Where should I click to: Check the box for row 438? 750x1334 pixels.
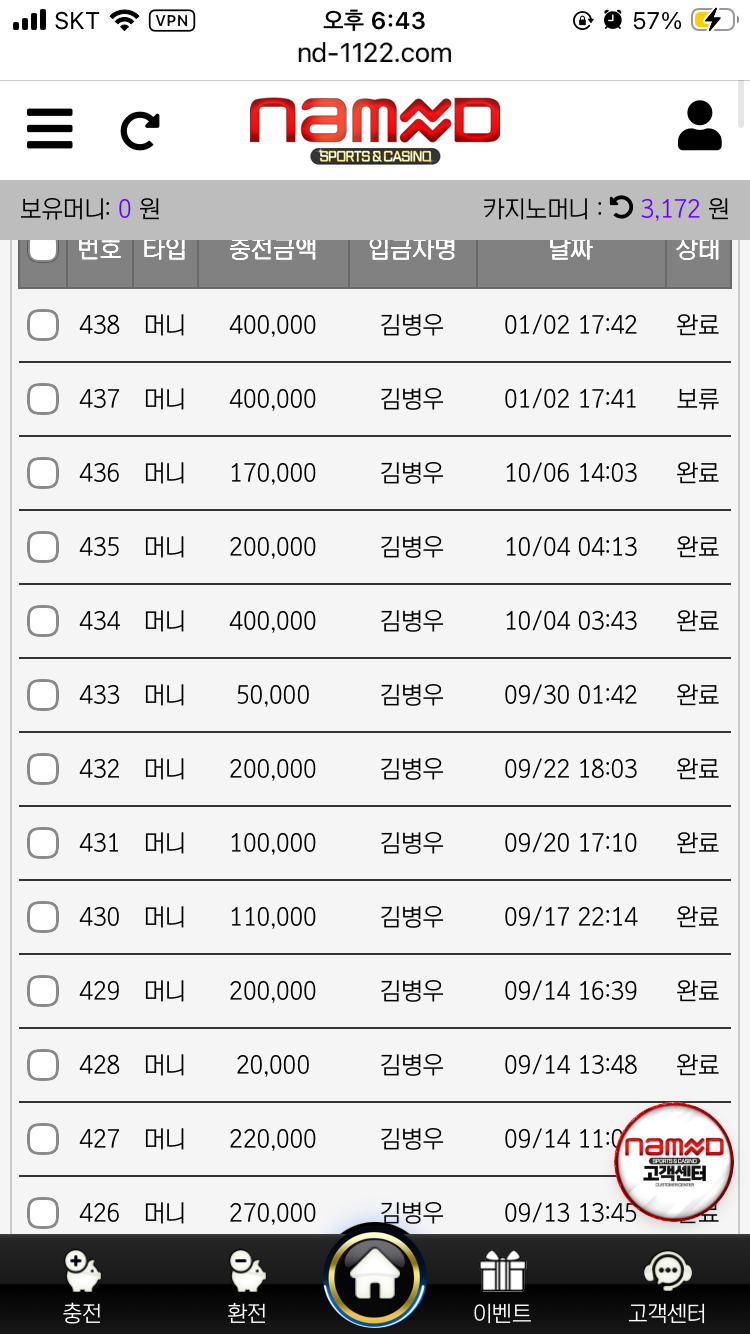43,325
